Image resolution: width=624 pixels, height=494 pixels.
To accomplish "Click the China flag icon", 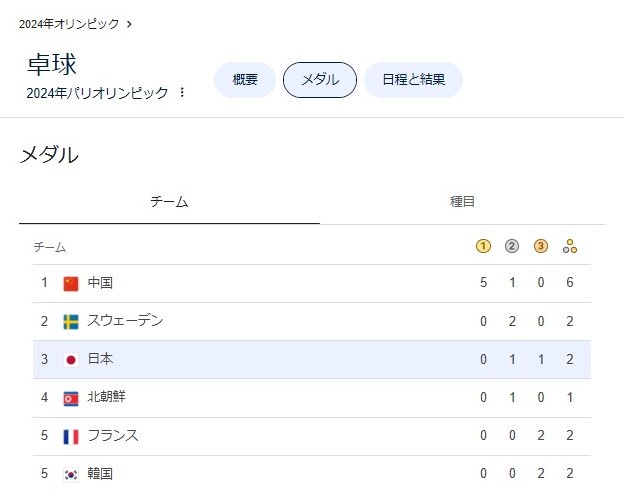I will point(71,284).
